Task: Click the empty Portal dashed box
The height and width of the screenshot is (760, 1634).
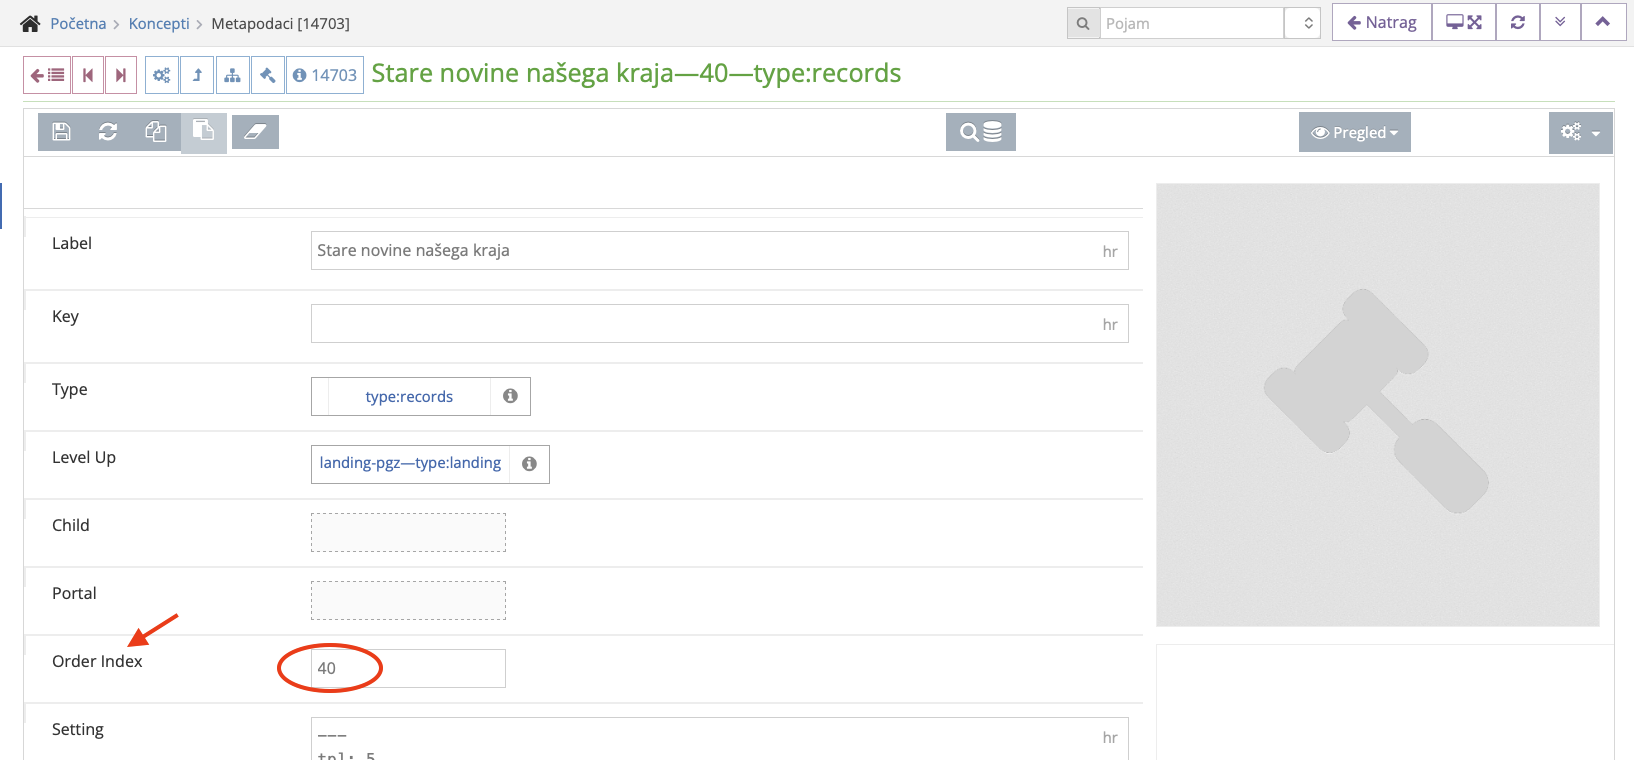Action: pyautogui.click(x=408, y=600)
